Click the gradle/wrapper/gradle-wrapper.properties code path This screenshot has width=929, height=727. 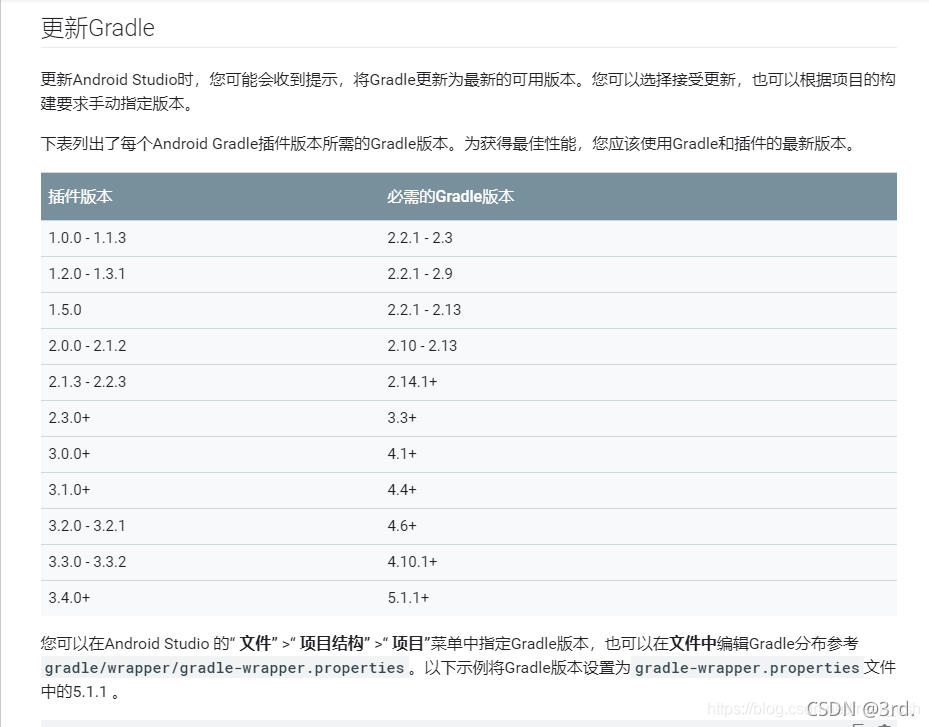pos(225,668)
